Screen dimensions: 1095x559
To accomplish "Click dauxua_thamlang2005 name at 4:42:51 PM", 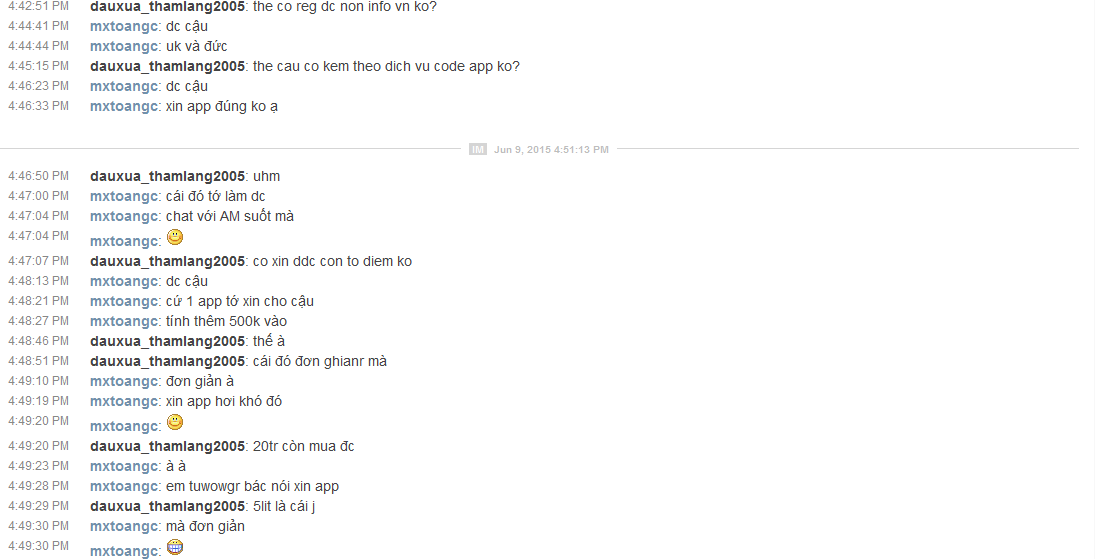I will 167,6.
